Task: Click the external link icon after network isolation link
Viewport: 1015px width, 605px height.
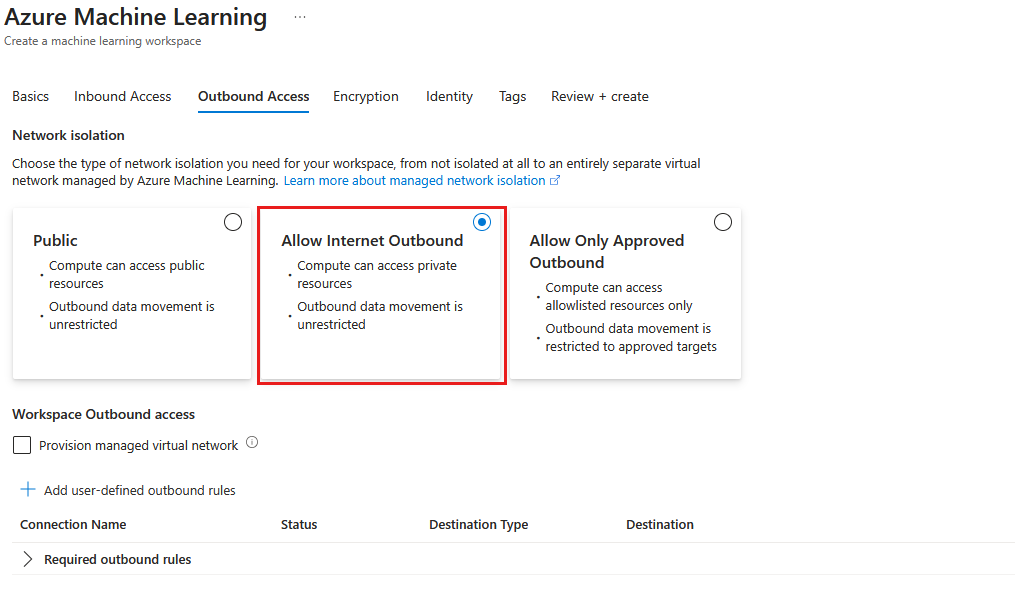Action: click(x=555, y=180)
